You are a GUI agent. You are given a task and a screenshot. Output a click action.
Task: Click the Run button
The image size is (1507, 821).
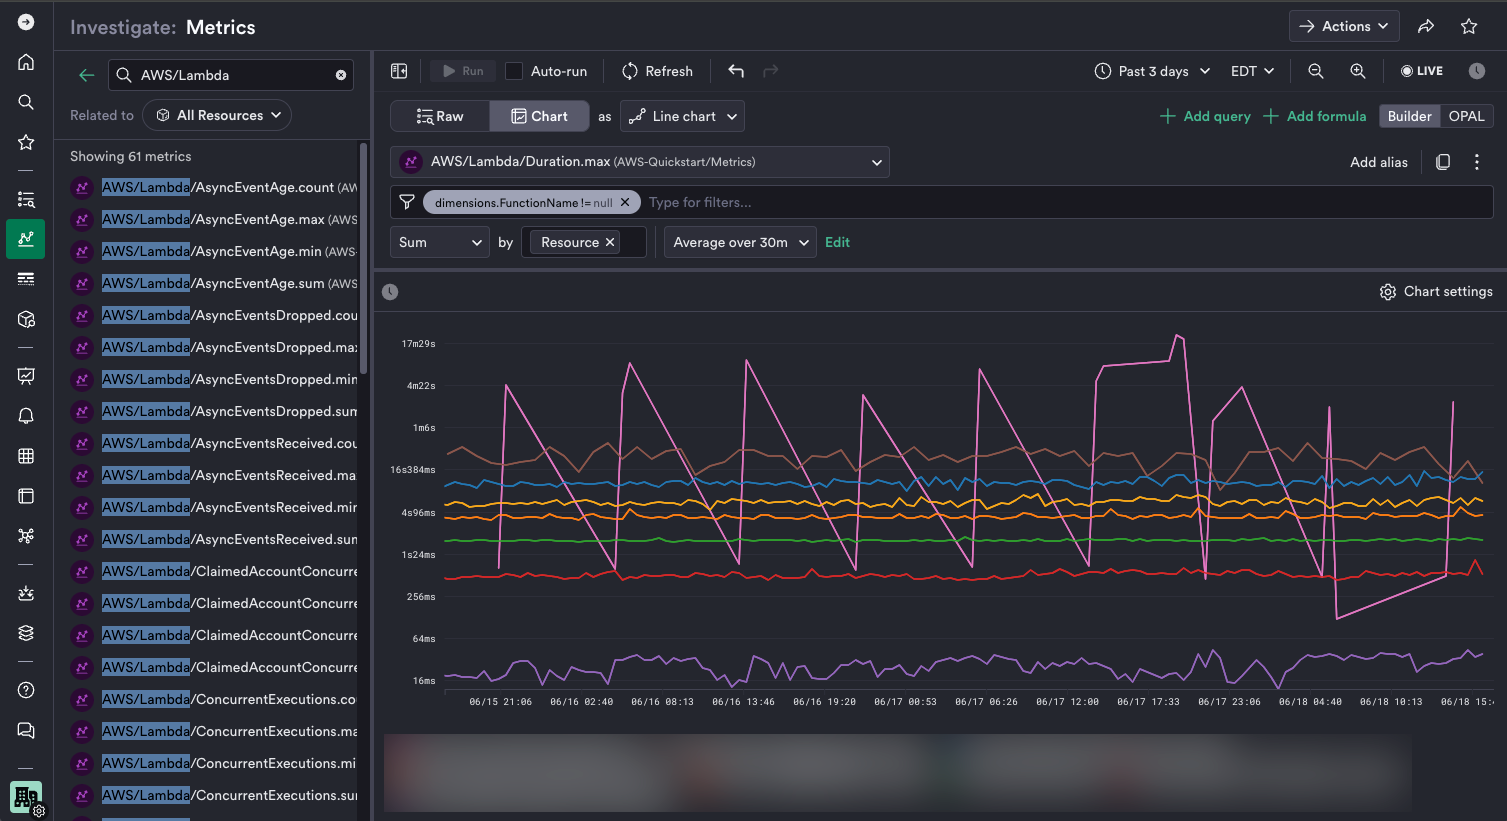point(463,71)
